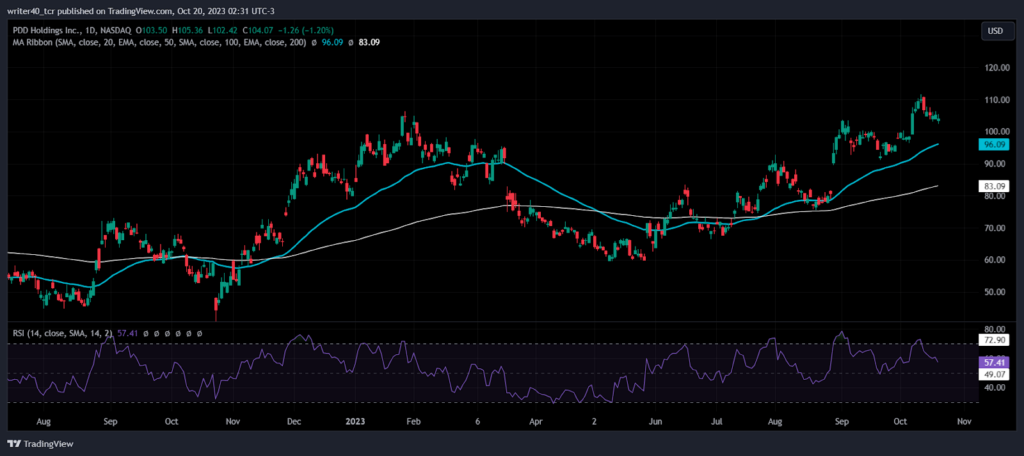Click the 110.00 price axis label
1024x456 pixels.
pos(995,100)
